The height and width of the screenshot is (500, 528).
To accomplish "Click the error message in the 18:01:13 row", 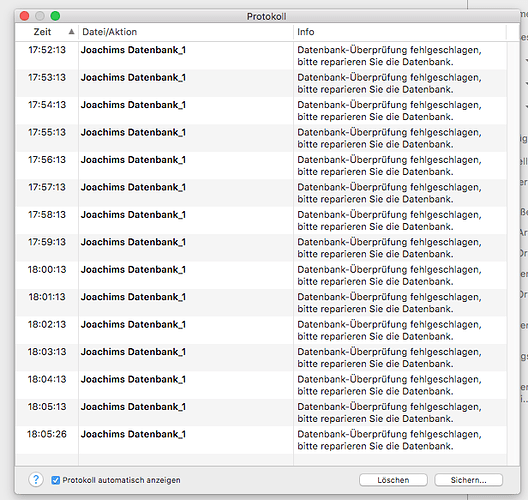I will click(389, 303).
